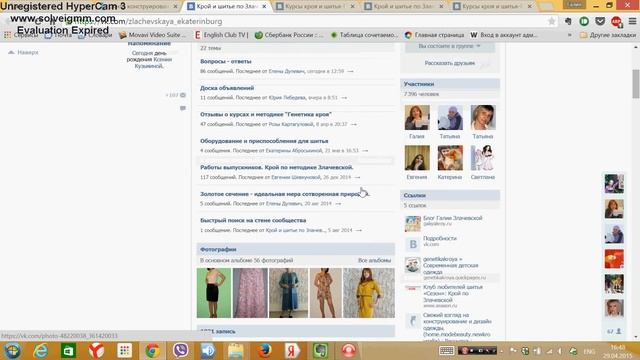The width and height of the screenshot is (640, 360).
Task: Open Таблица сочетаемо... bookmark
Action: tap(364, 35)
